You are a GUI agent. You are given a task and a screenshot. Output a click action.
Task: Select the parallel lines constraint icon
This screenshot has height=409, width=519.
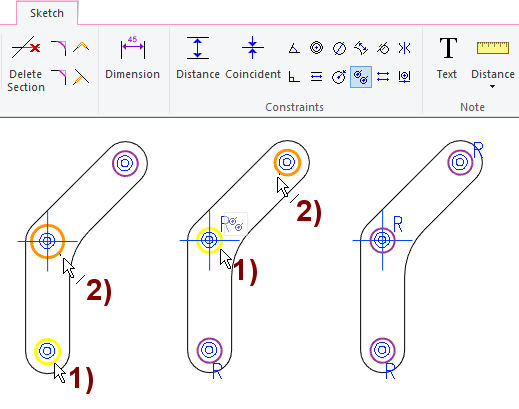[x=316, y=77]
